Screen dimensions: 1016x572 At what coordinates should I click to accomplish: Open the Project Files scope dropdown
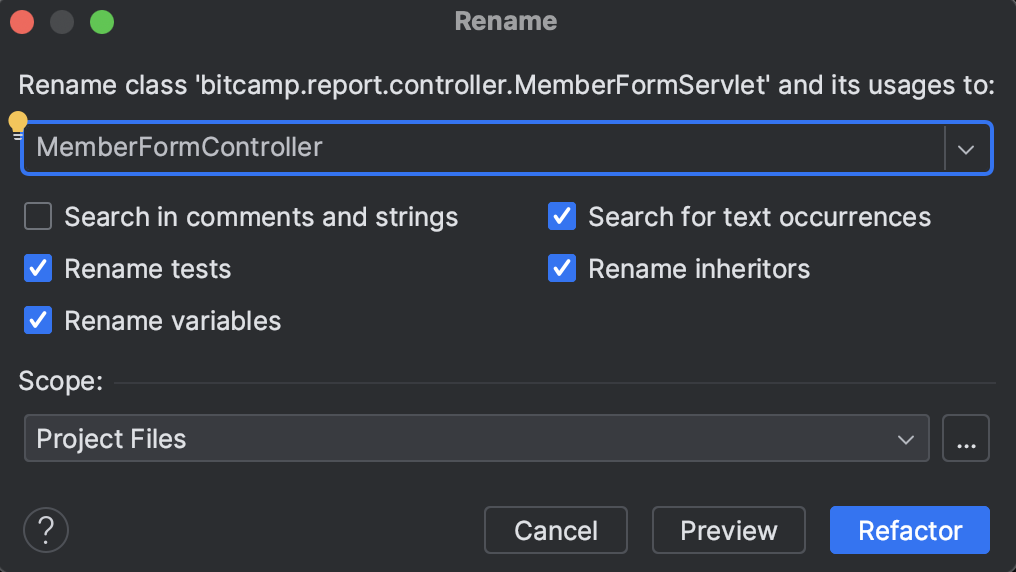pyautogui.click(x=476, y=439)
